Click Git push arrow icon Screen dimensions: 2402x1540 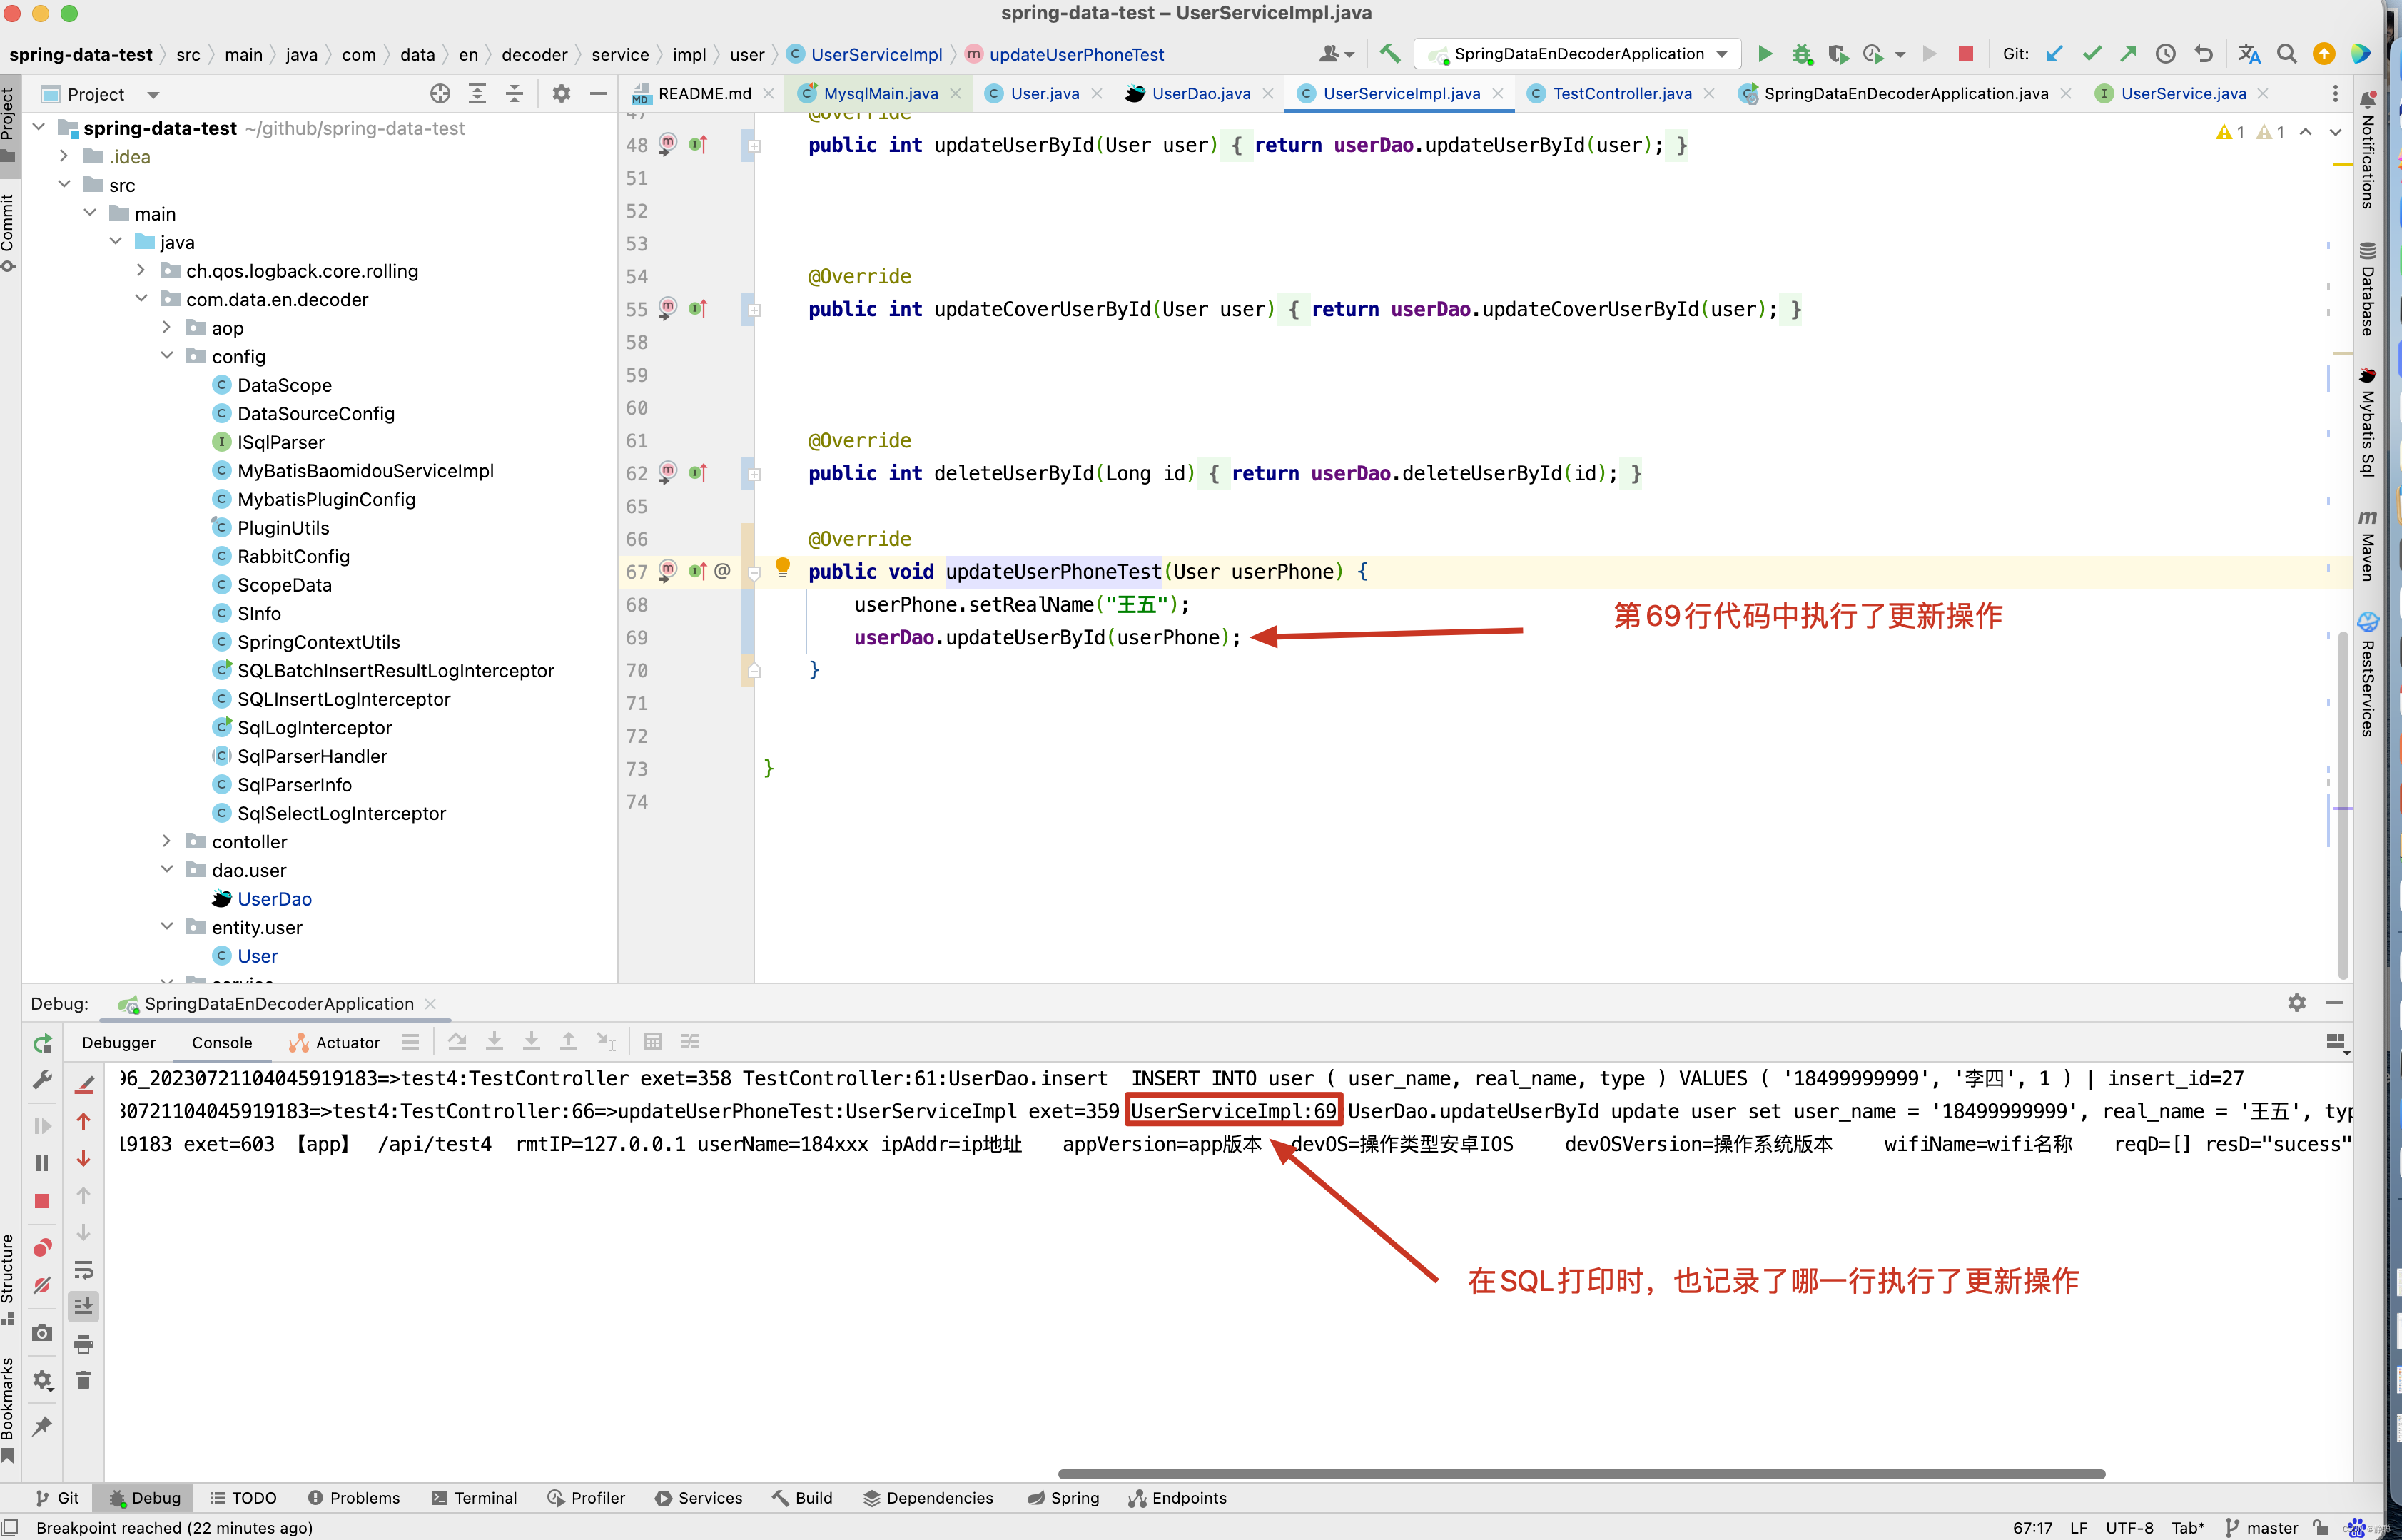(2128, 54)
